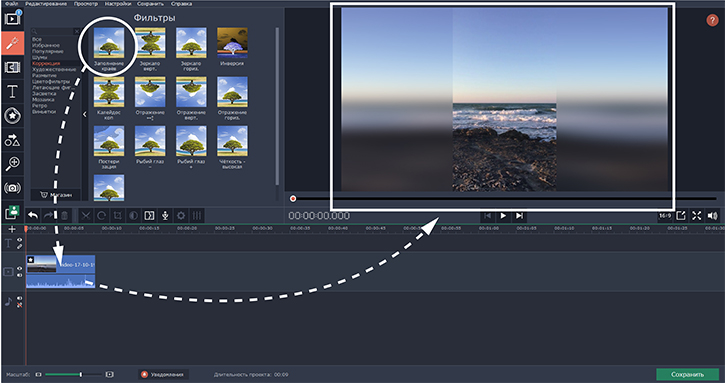This screenshot has height=383, width=728.
Task: Open the Настройки menu
Action: [x=118, y=4]
